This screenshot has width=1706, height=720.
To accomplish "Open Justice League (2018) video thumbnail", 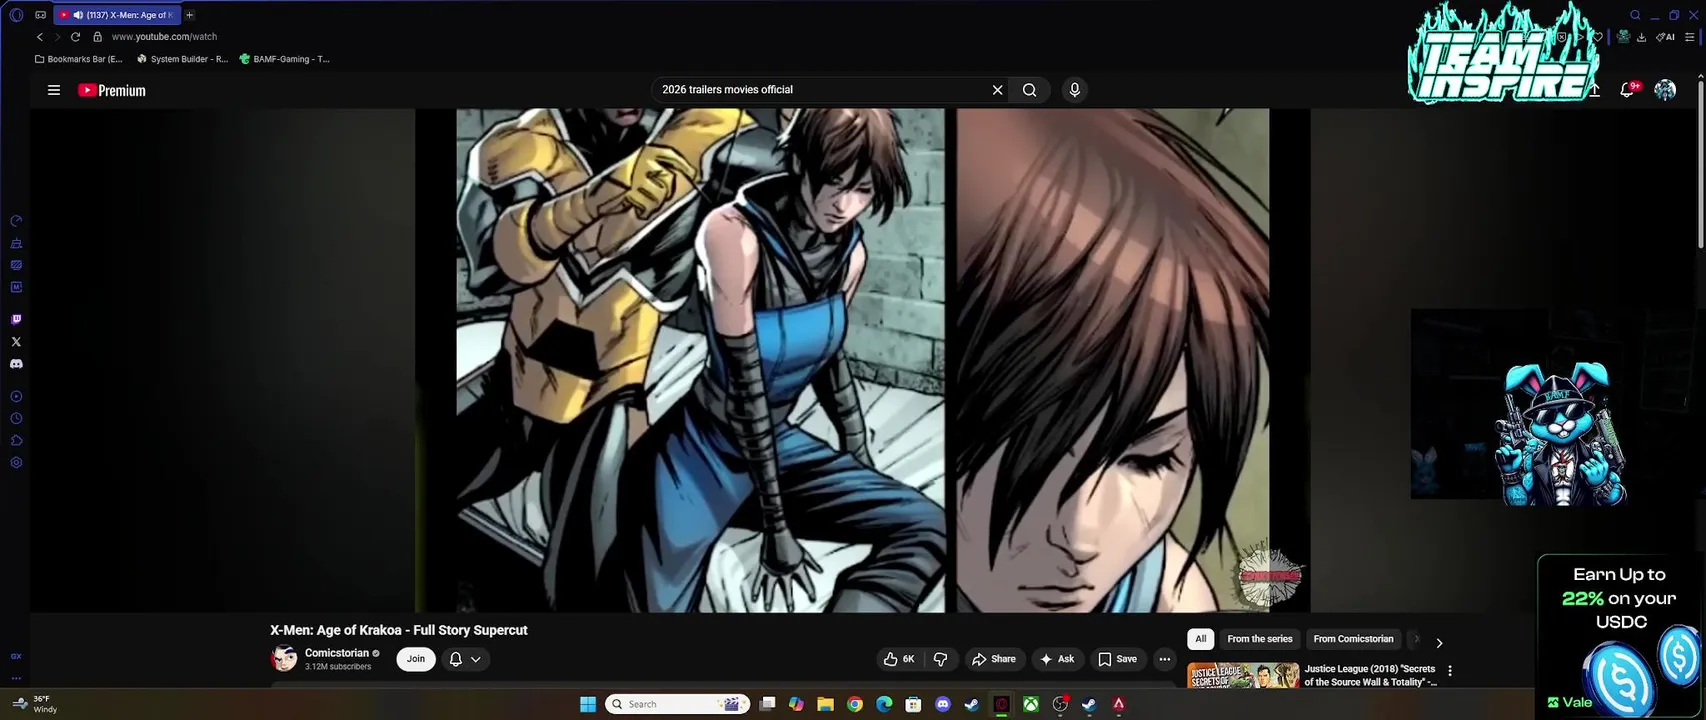I will 1243,675.
